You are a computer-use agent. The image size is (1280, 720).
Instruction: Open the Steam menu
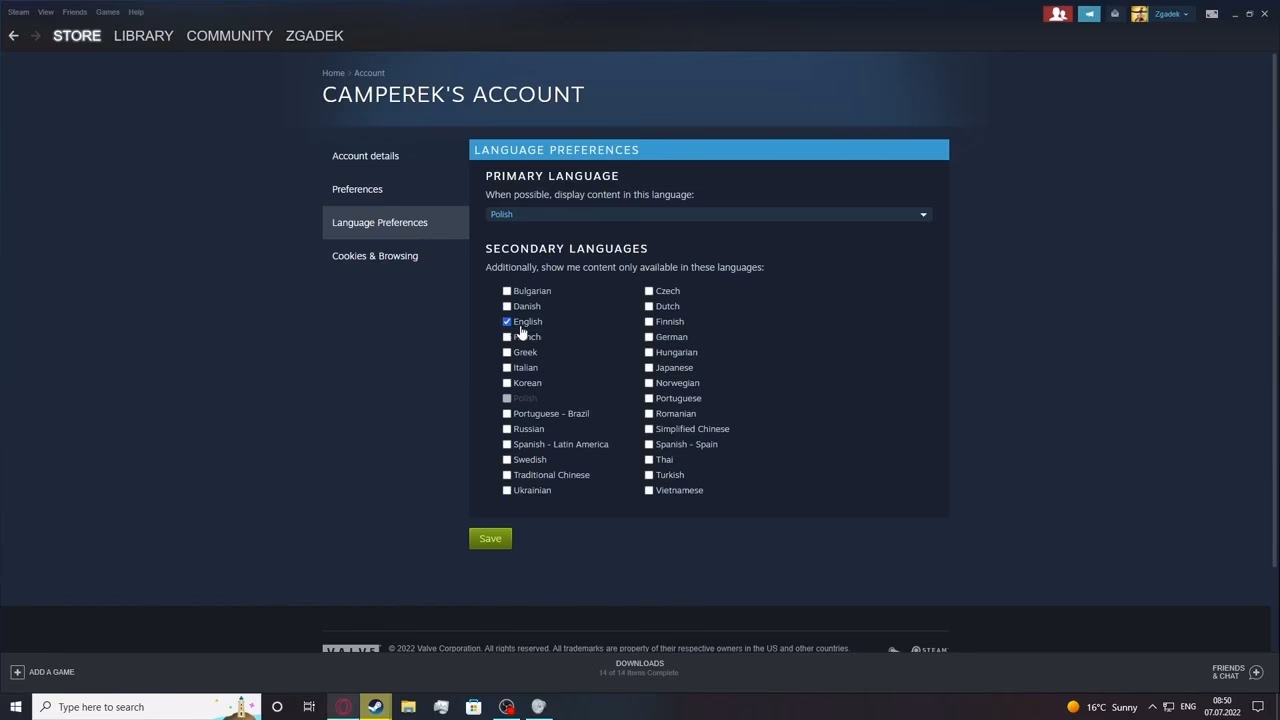[18, 12]
